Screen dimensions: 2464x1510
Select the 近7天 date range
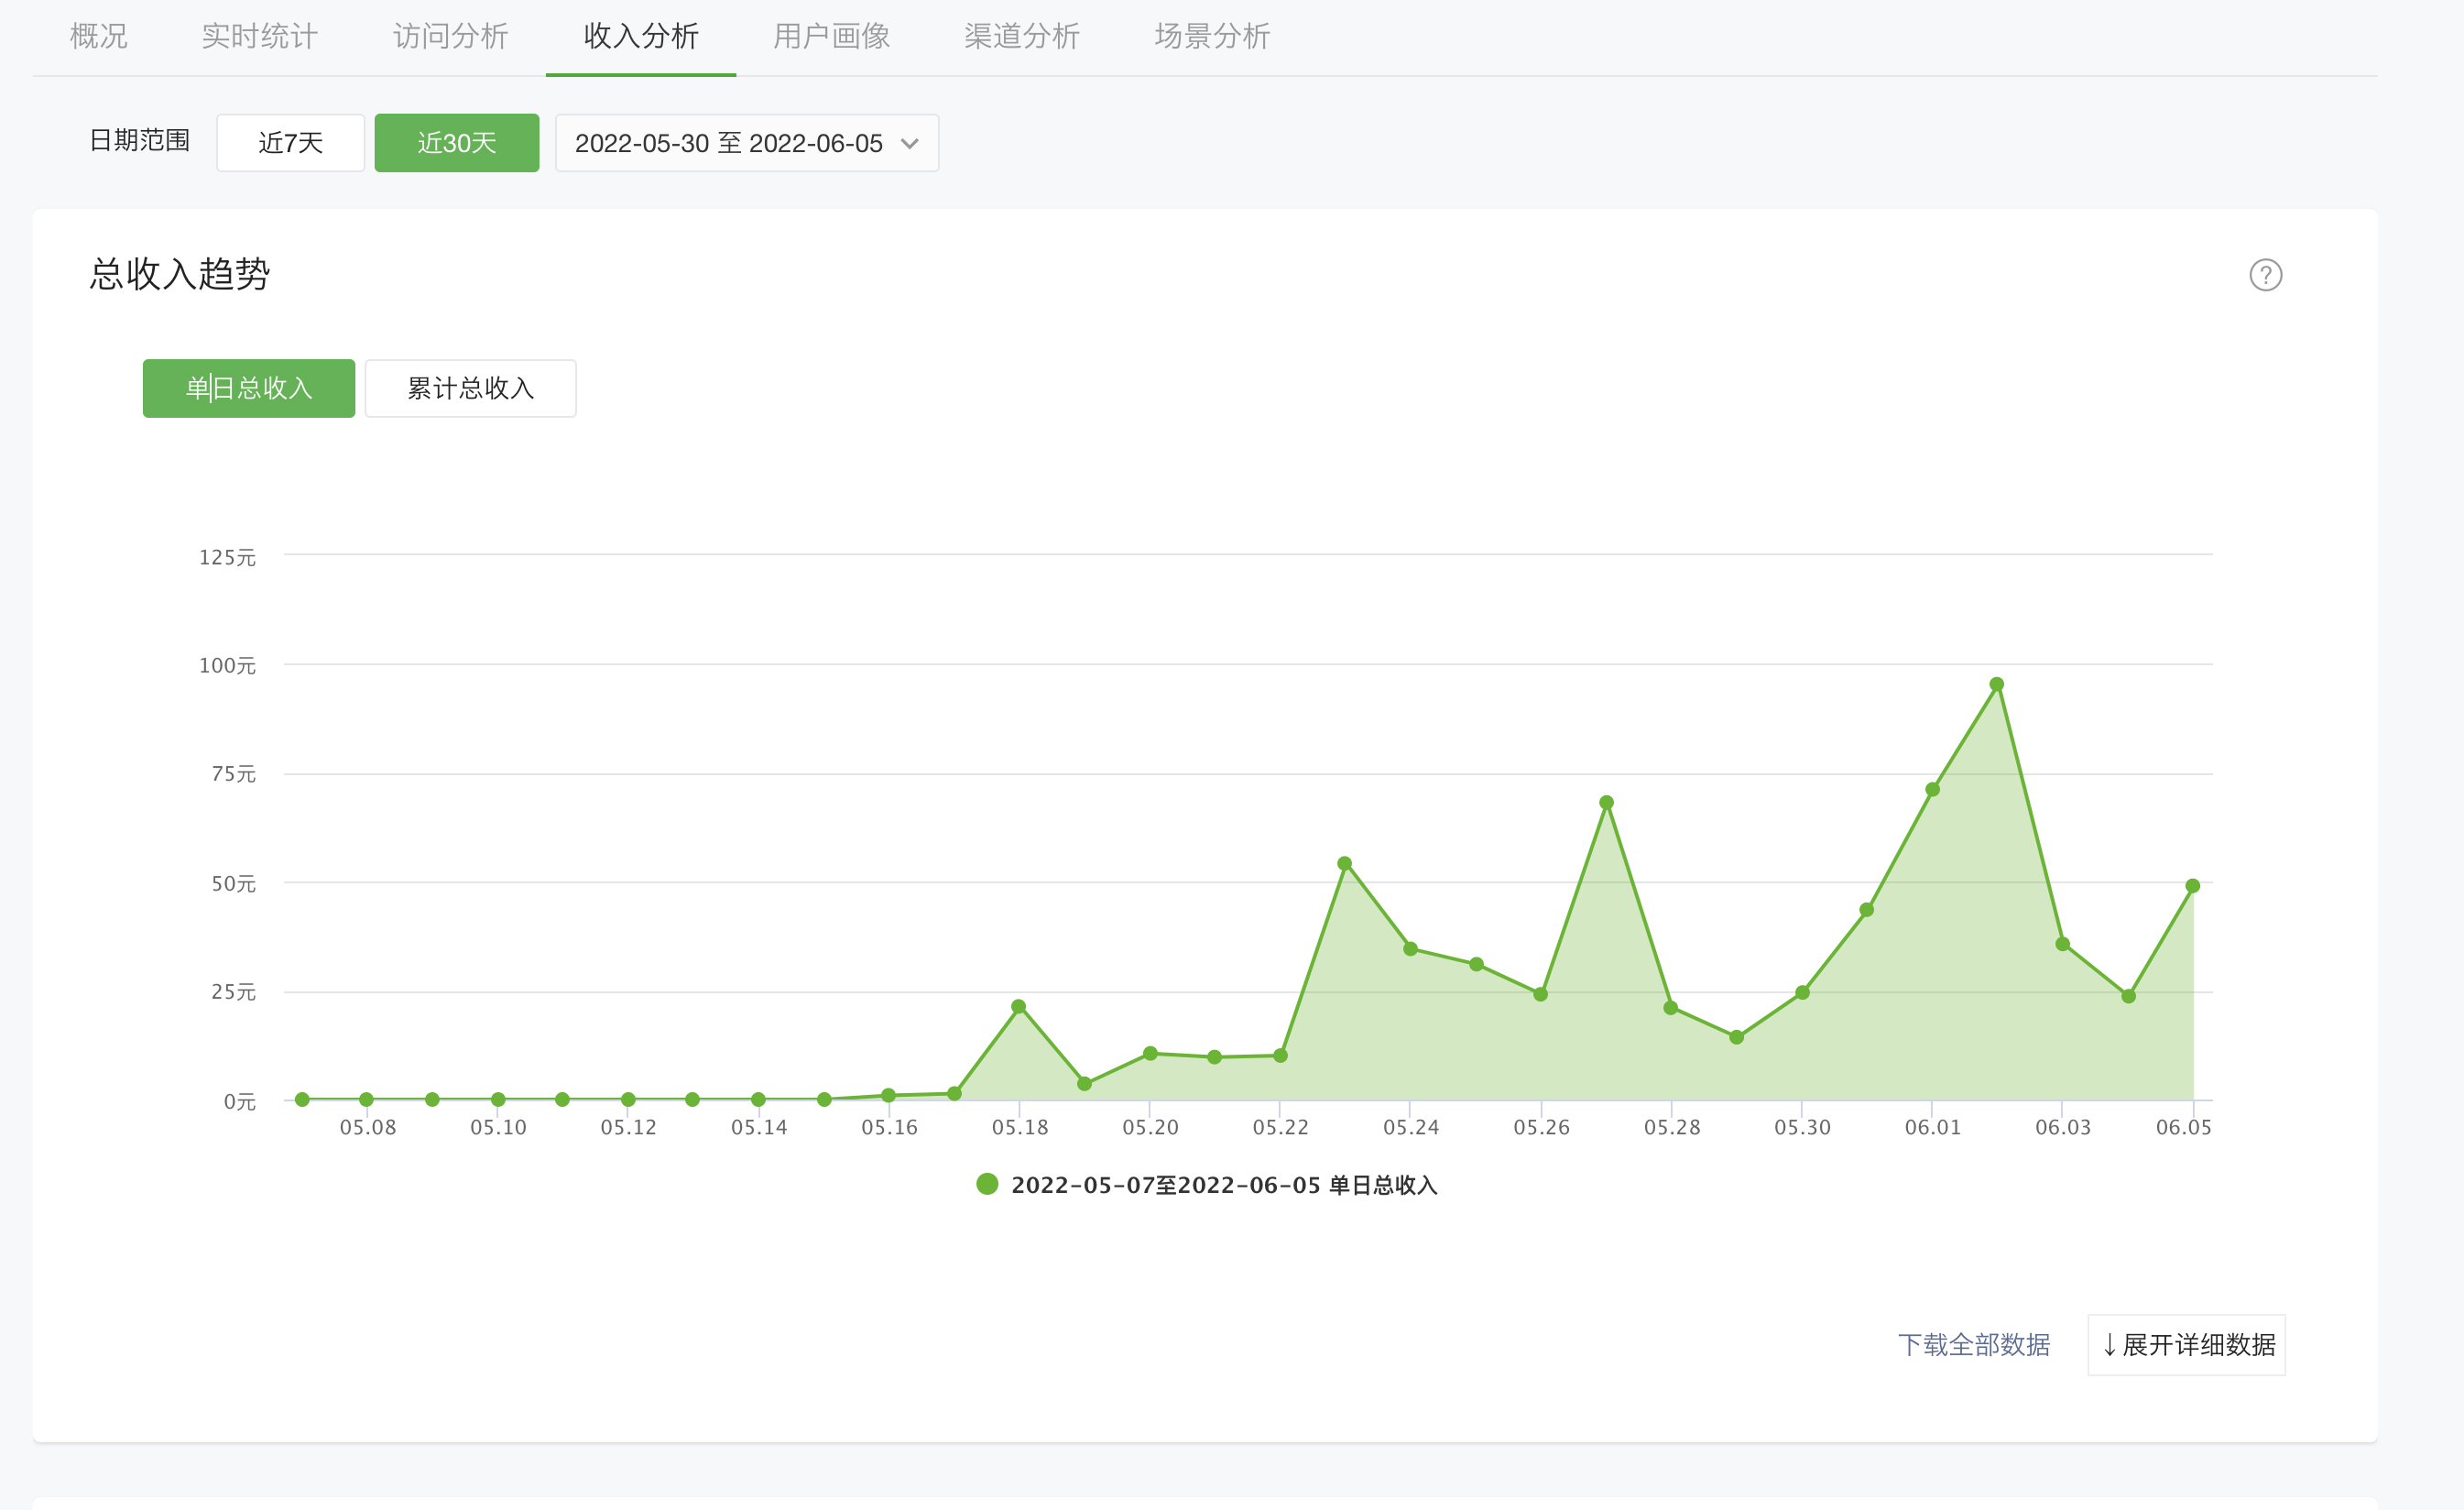point(290,144)
